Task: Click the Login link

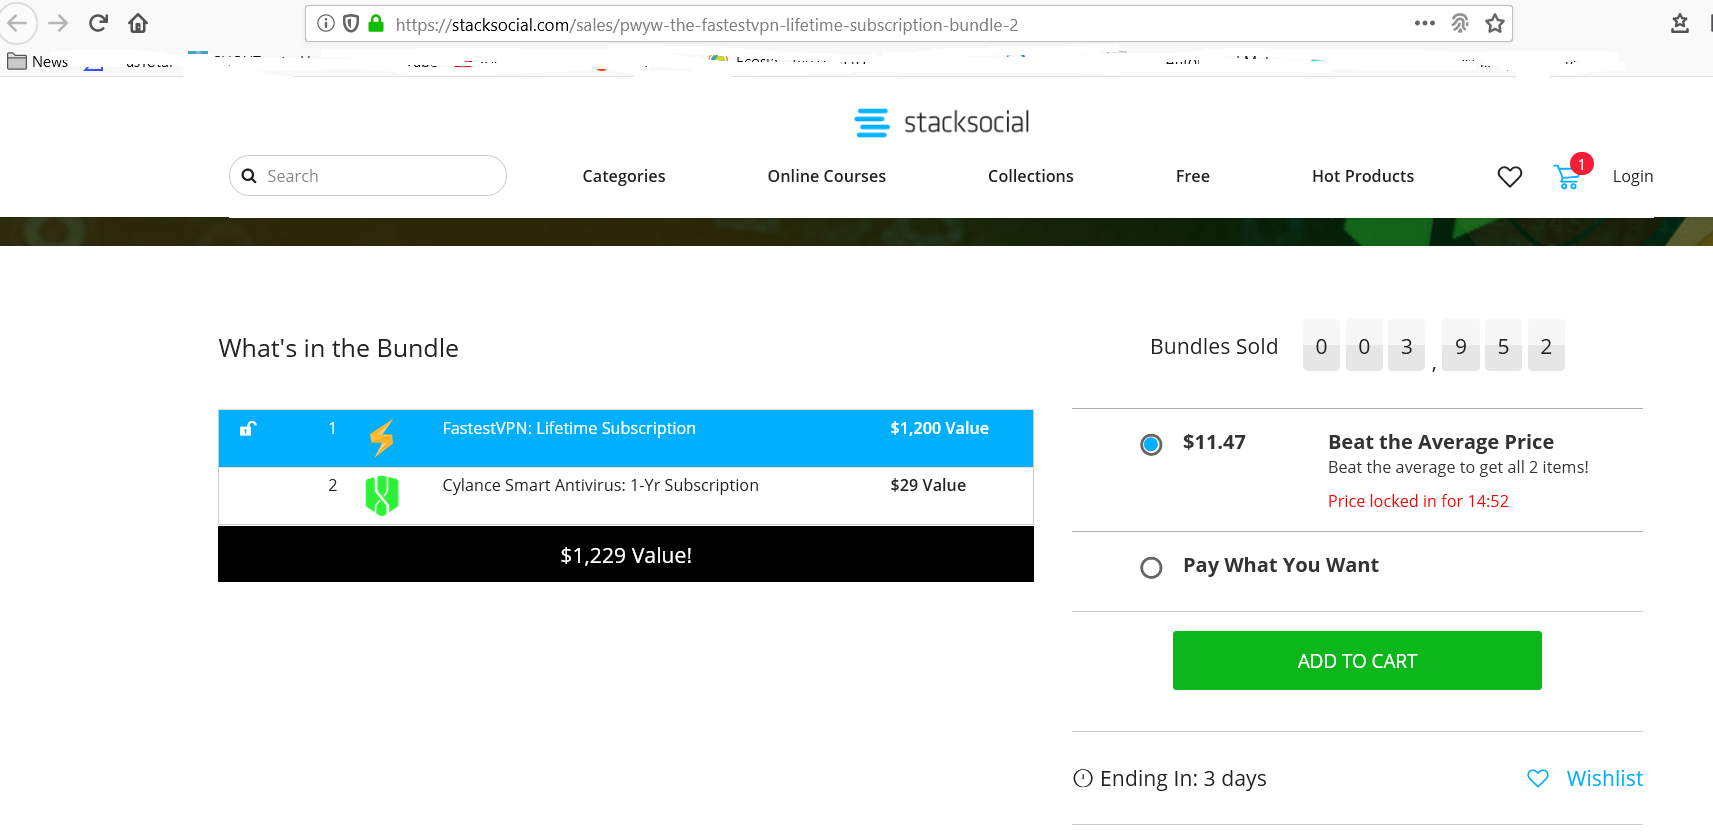Action: tap(1633, 176)
